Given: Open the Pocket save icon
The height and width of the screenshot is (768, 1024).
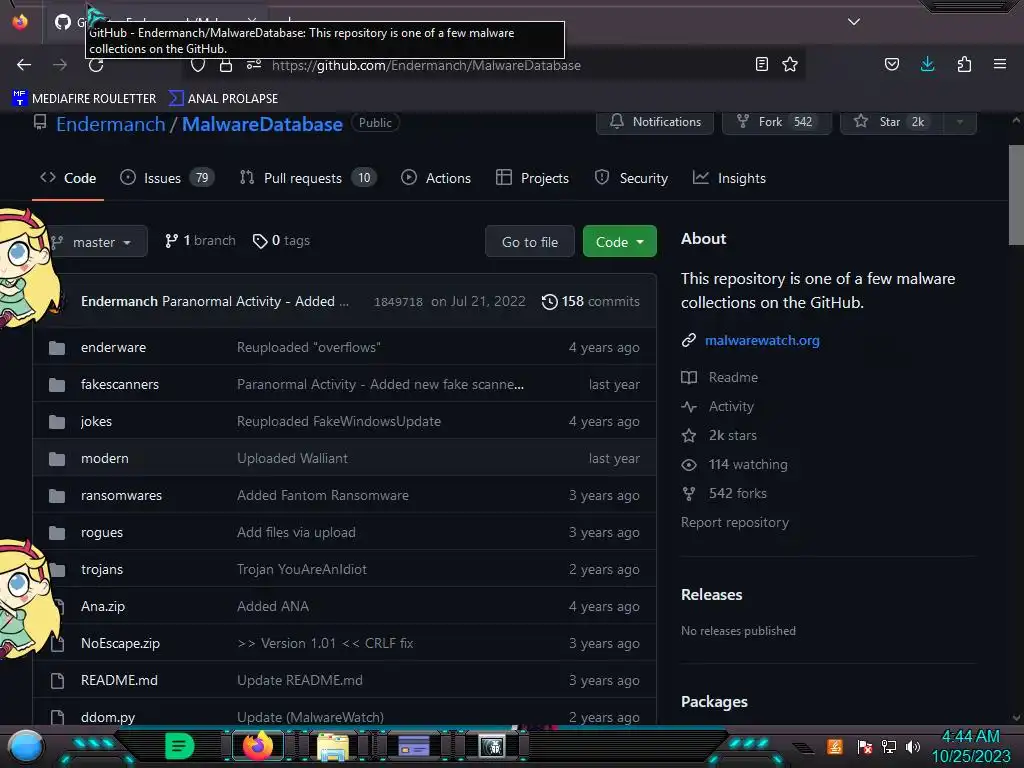Looking at the screenshot, I should [x=891, y=64].
